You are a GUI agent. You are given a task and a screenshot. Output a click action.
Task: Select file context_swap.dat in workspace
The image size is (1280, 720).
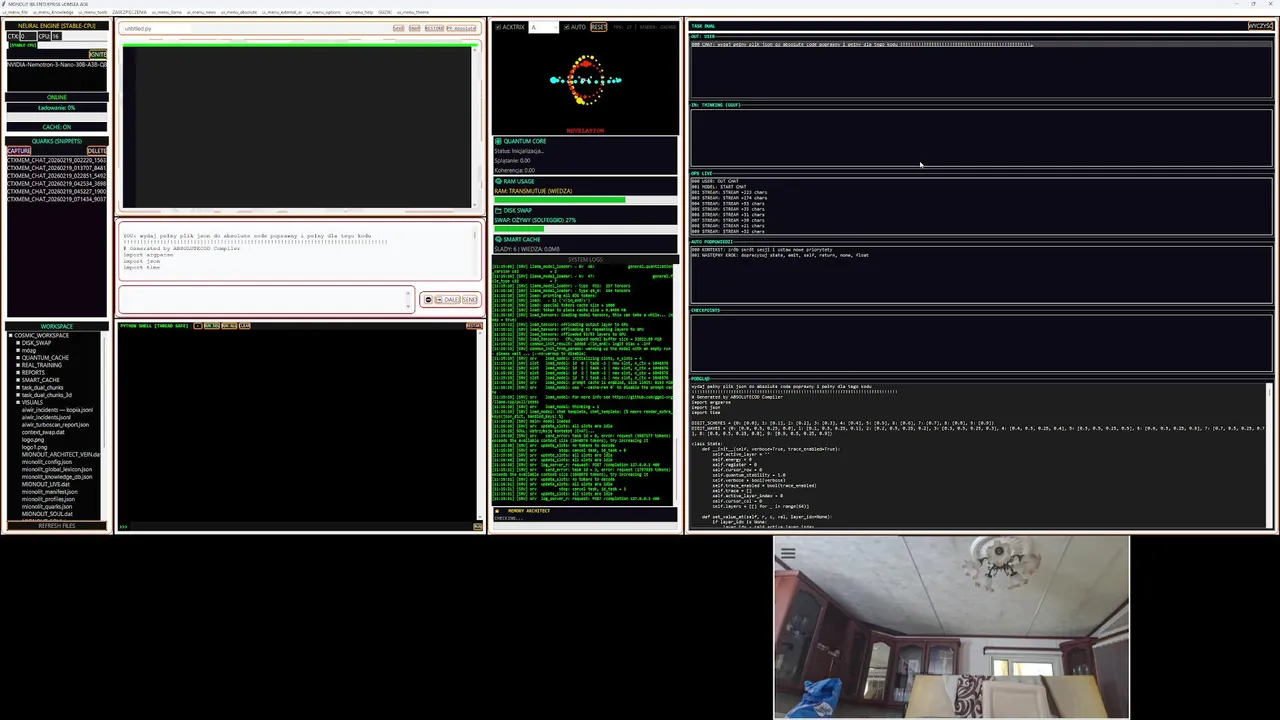(x=43, y=432)
